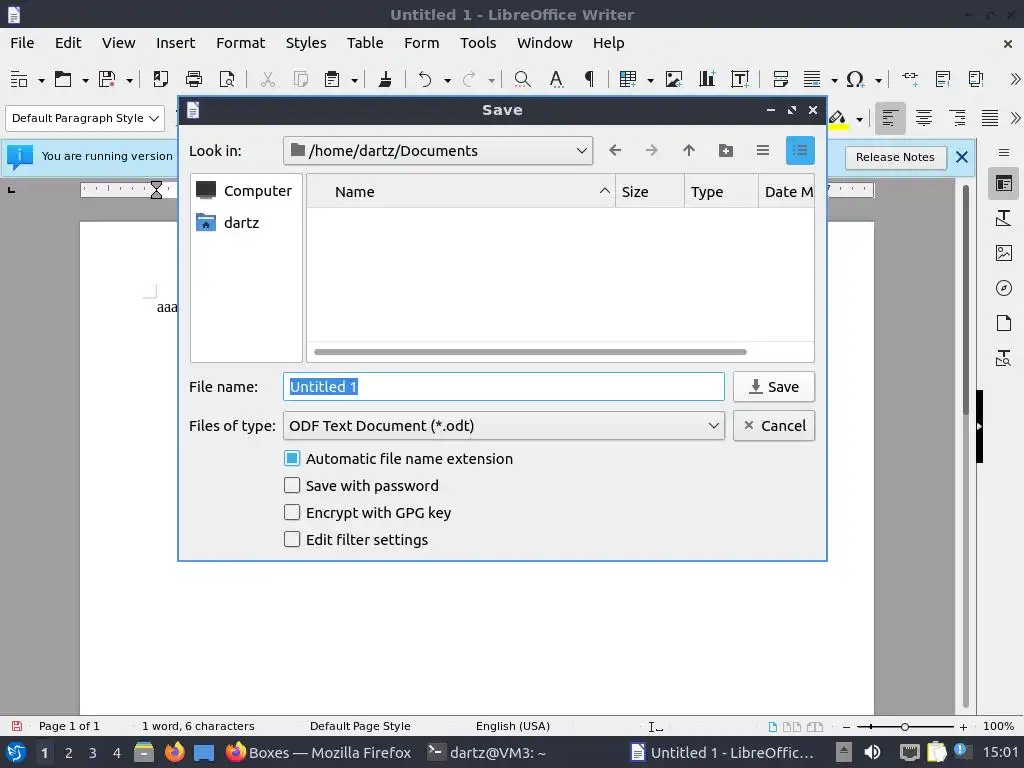Expand the Open file dropdown arrow
This screenshot has height=768, width=1024.
(85, 80)
